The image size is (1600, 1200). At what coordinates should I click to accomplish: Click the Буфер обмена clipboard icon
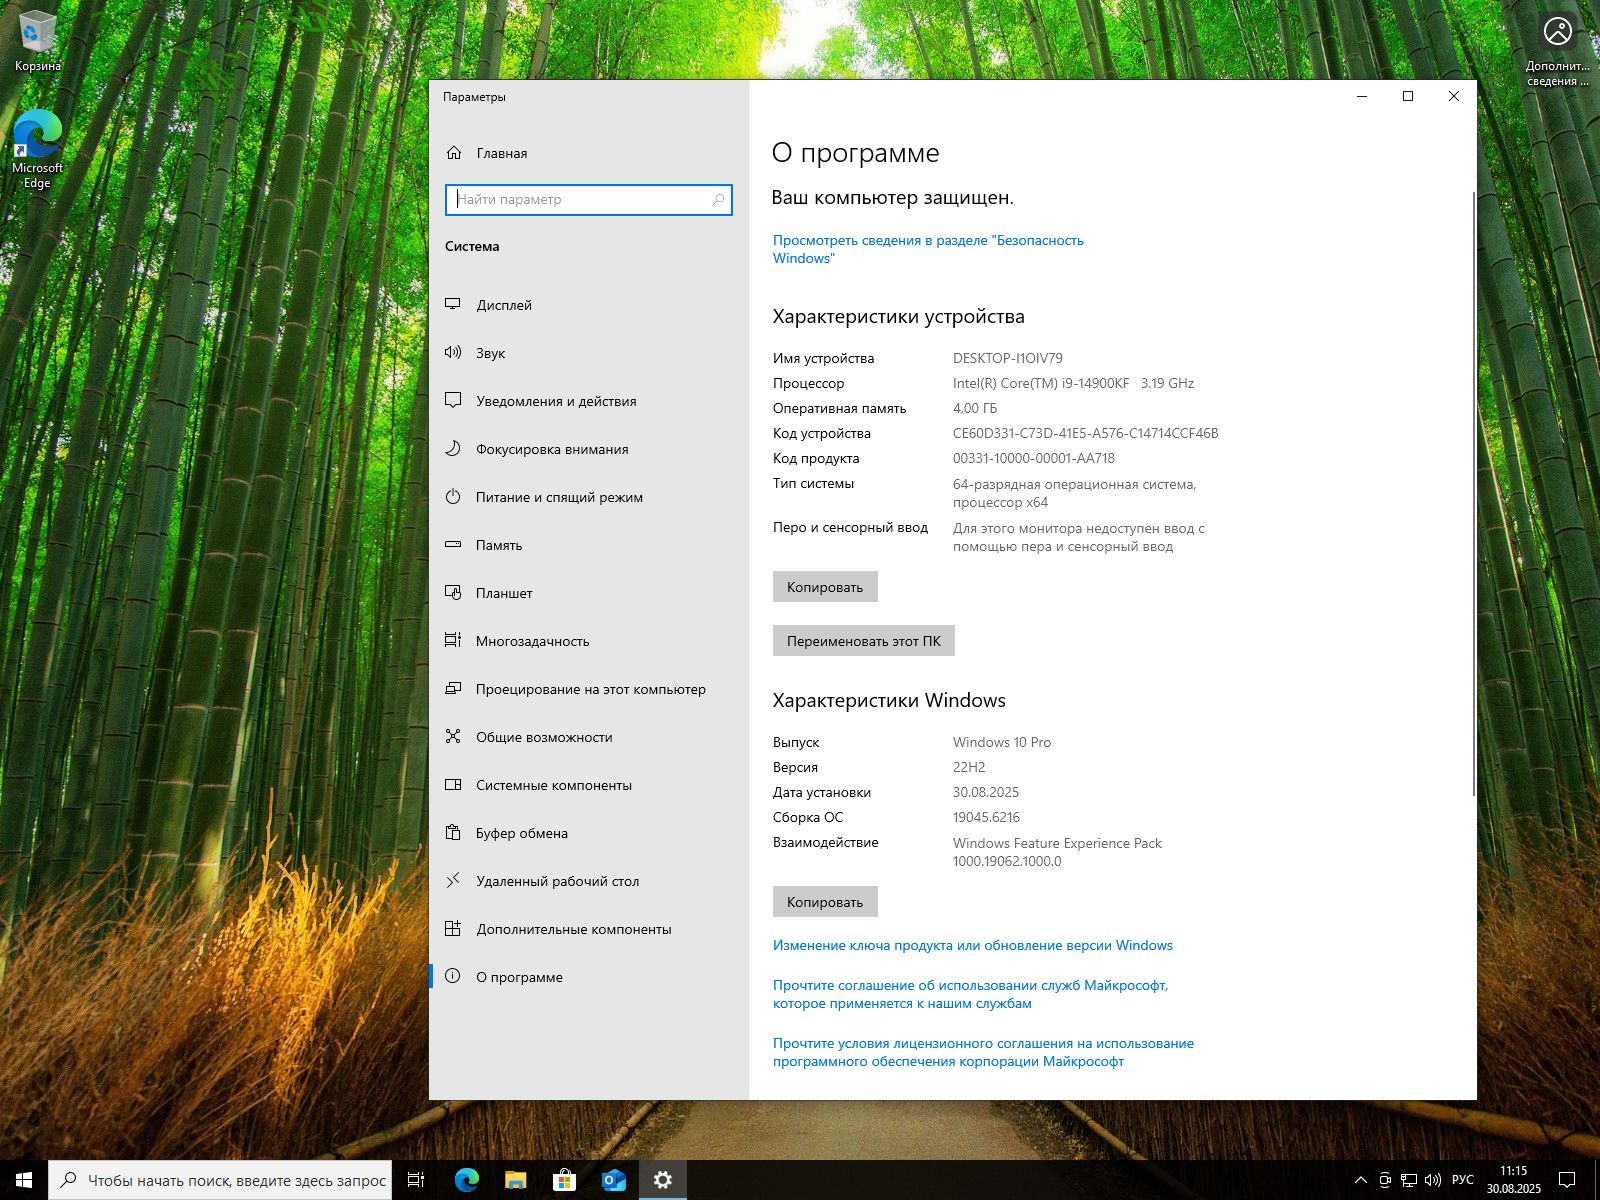point(453,832)
